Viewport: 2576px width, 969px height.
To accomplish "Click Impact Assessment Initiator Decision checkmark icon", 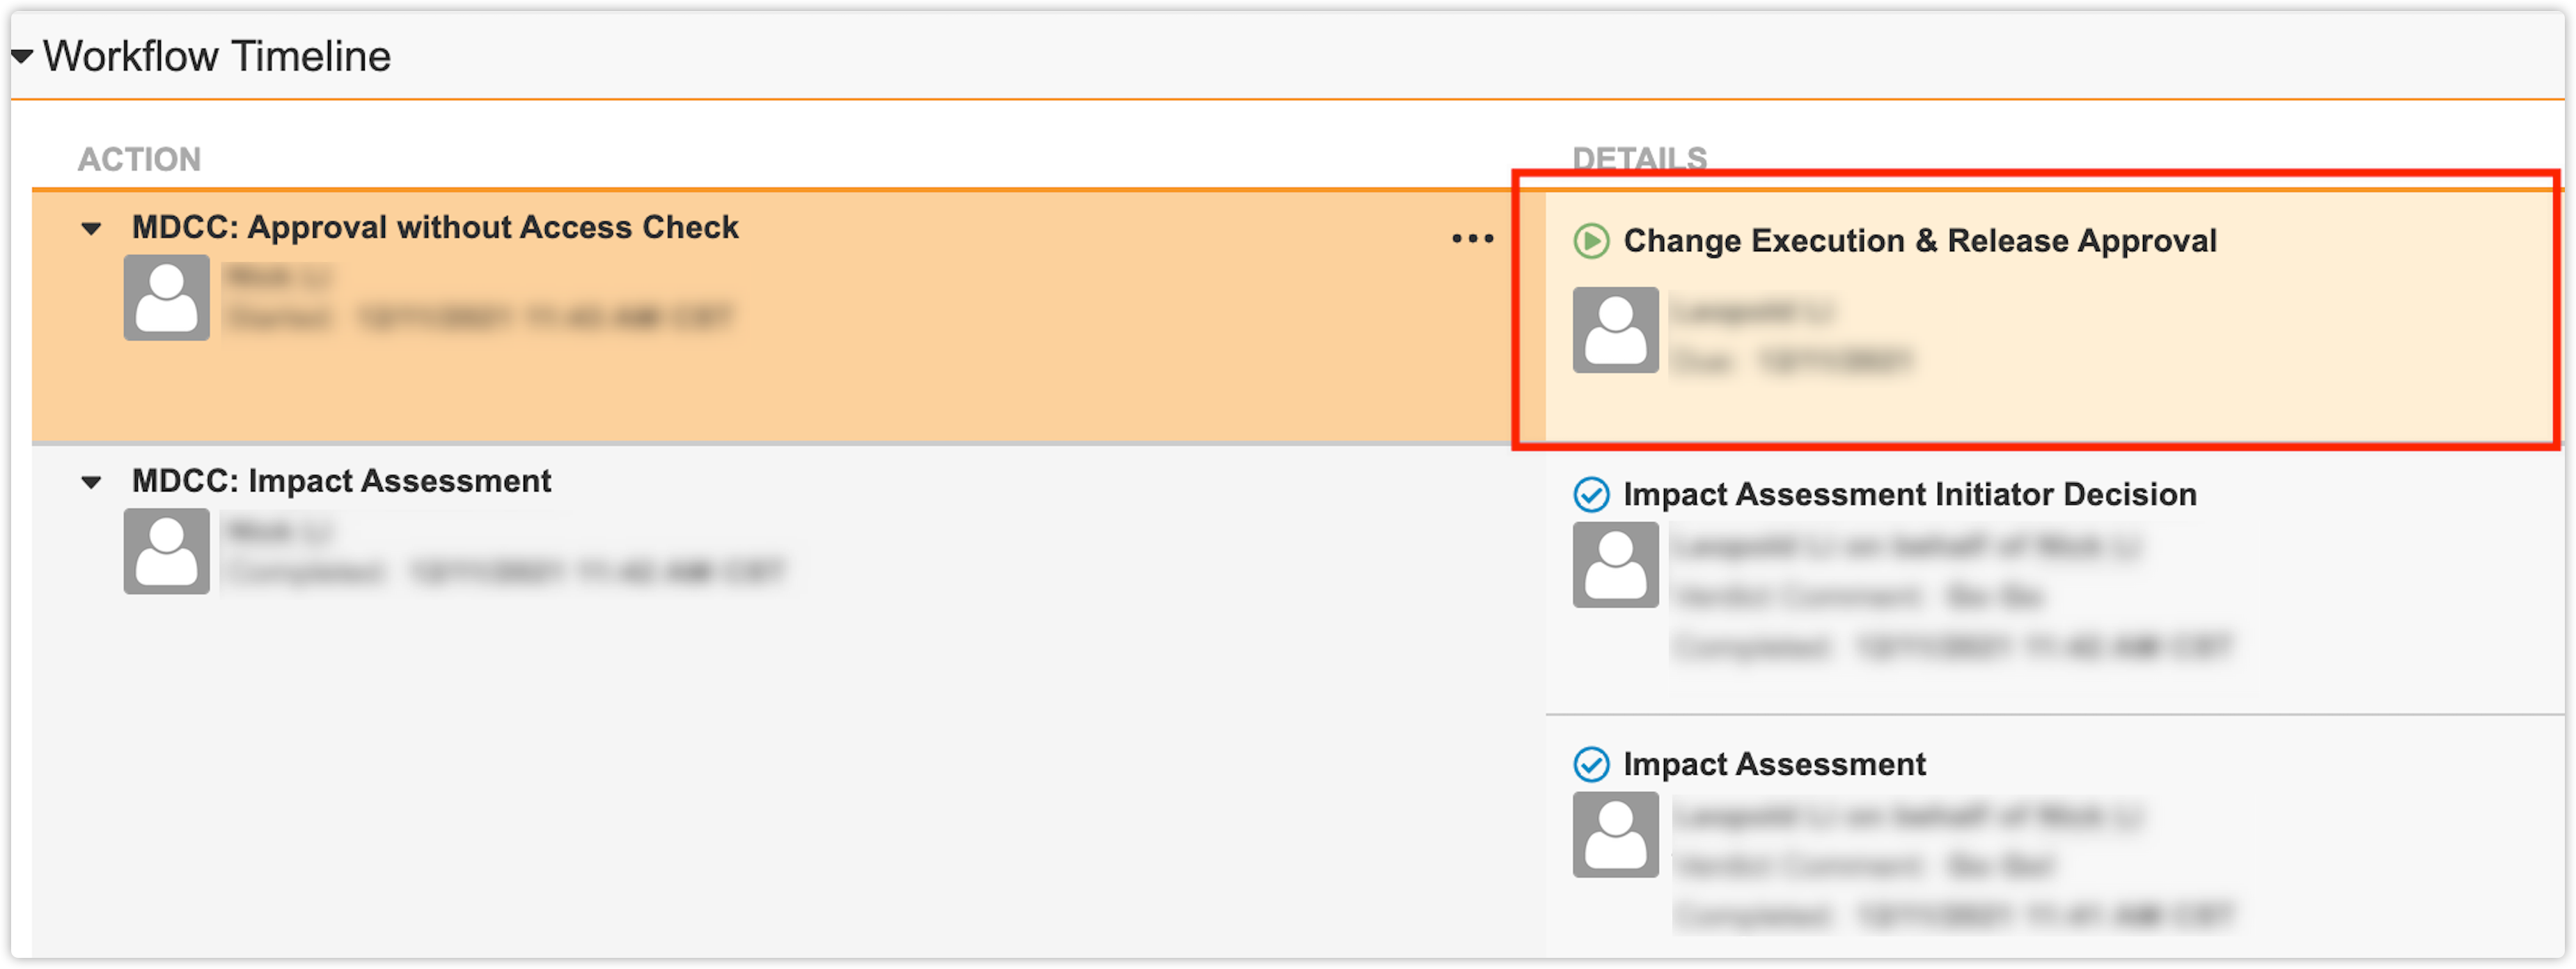I will pyautogui.click(x=1591, y=494).
